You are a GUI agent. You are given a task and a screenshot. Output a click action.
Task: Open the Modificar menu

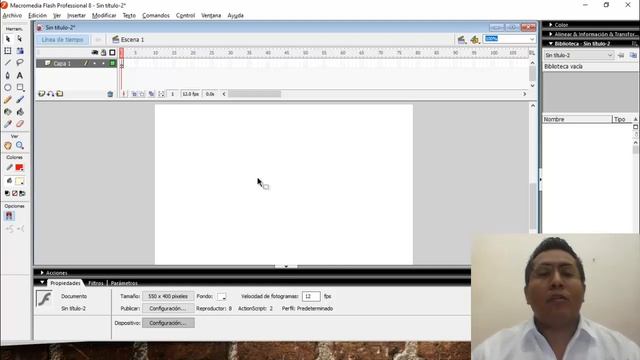point(104,16)
